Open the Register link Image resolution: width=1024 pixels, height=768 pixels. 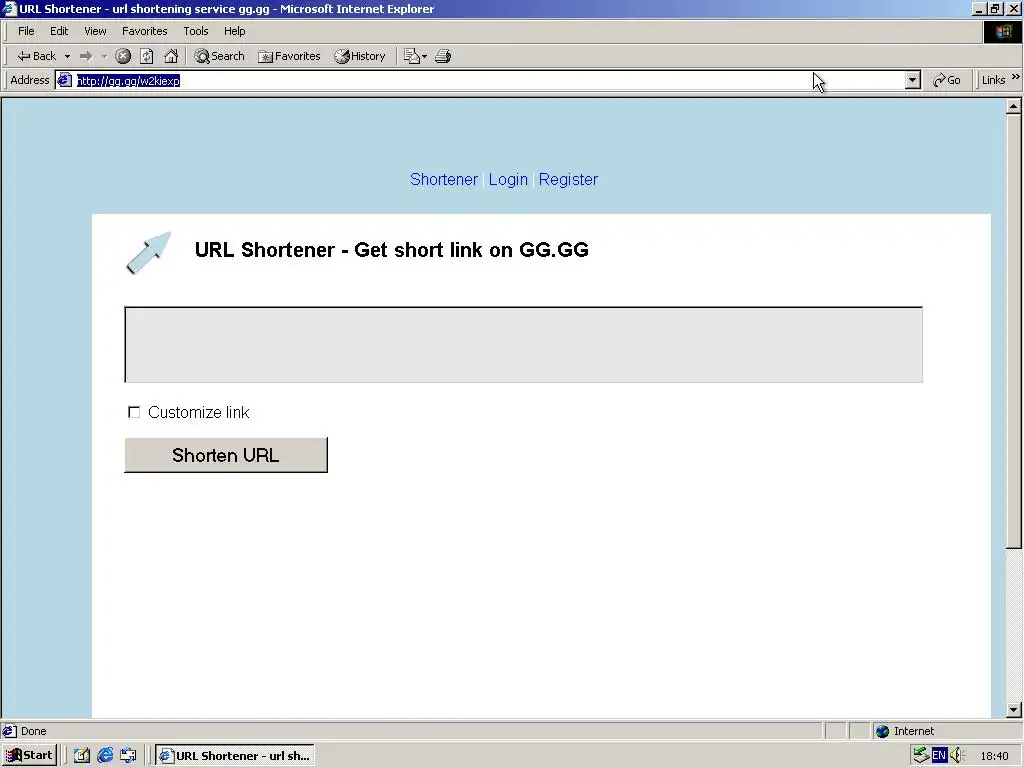pyautogui.click(x=568, y=180)
